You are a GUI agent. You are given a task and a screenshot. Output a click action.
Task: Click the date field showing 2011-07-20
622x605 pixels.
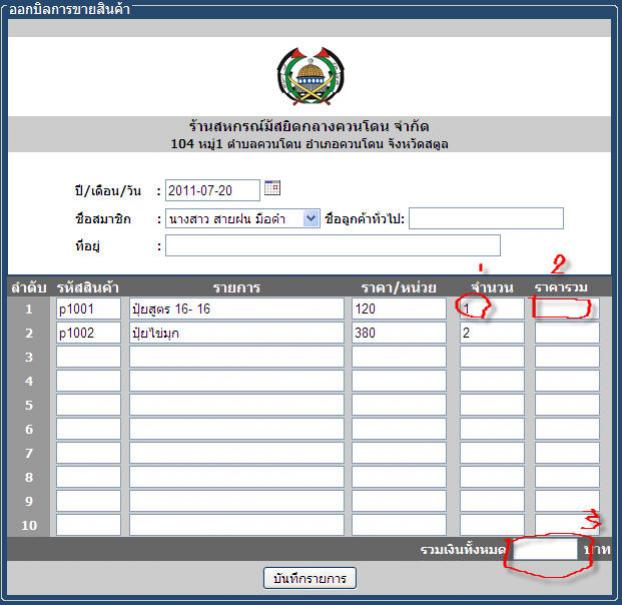(x=213, y=190)
